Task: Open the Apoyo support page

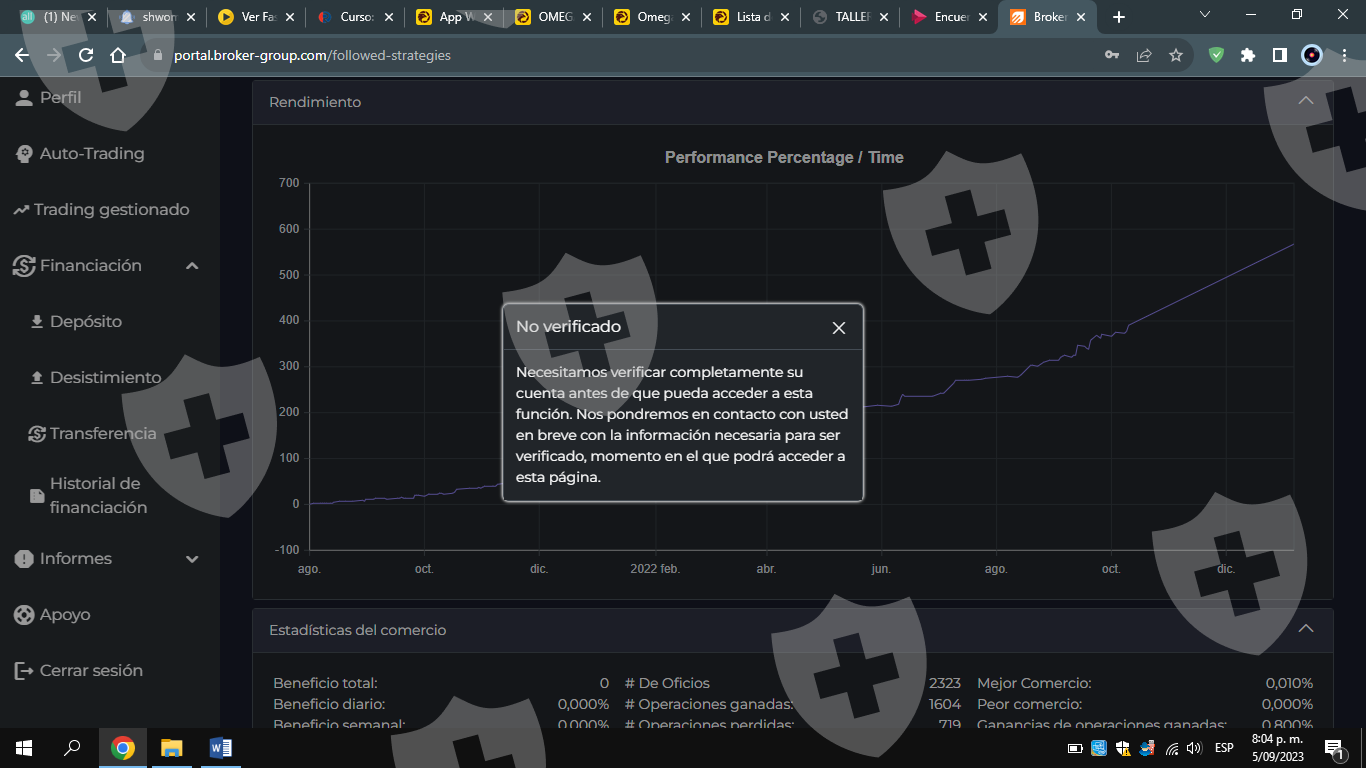Action: pos(65,615)
